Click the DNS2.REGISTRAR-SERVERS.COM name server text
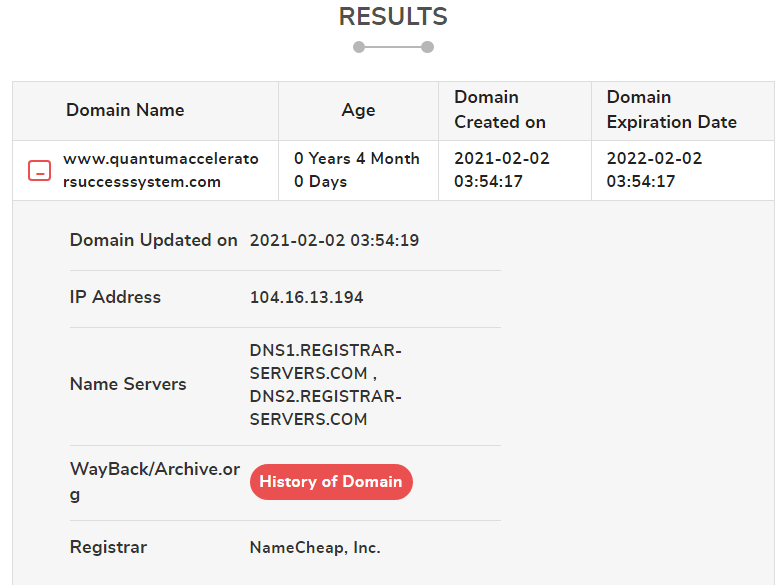The height and width of the screenshot is (585, 783). point(326,408)
